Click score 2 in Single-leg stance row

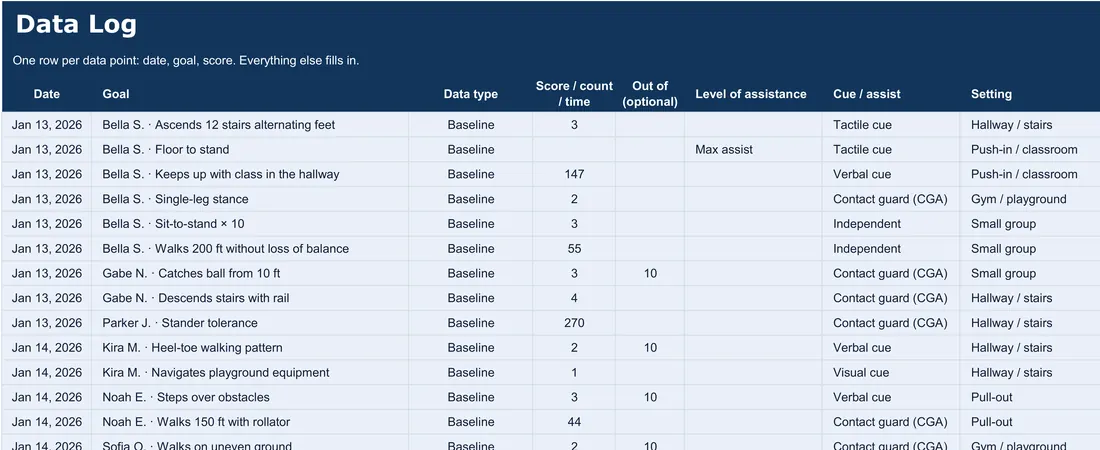tap(574, 199)
